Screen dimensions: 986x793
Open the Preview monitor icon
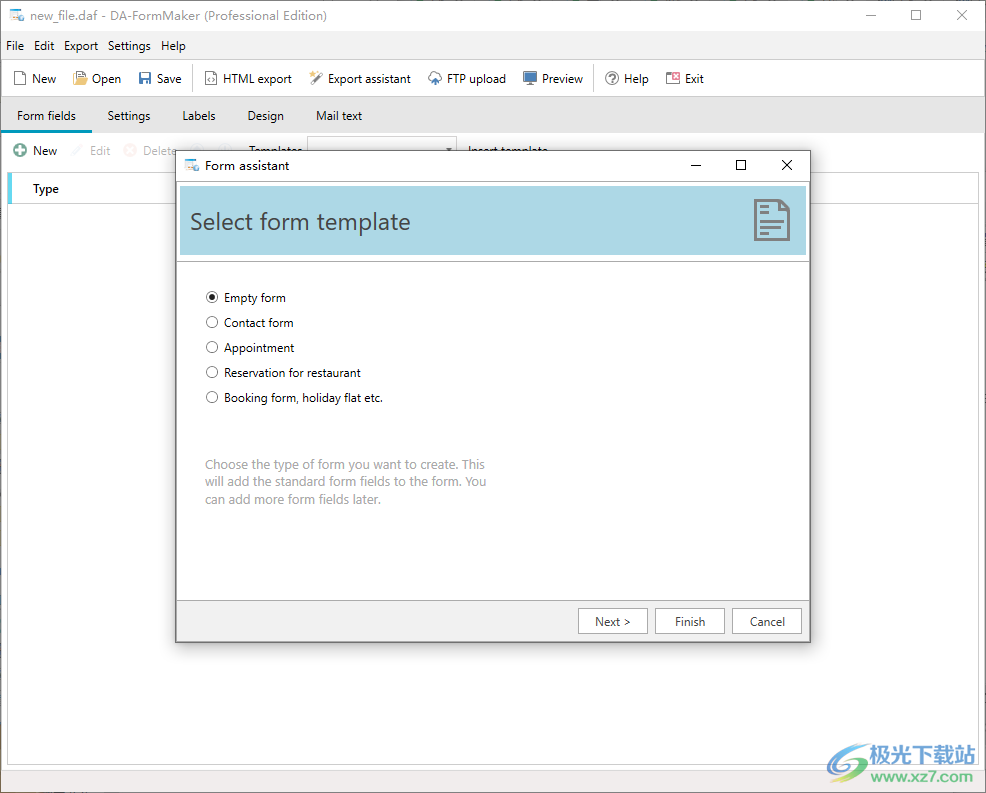tap(530, 79)
